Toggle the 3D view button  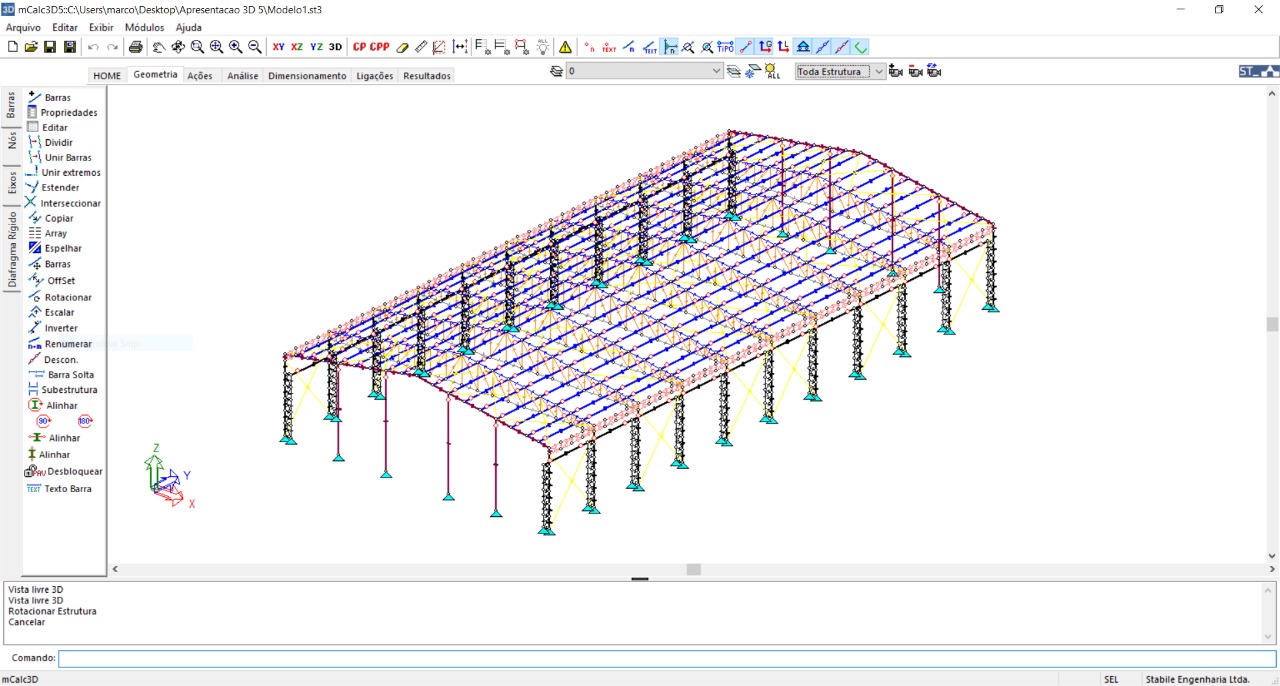pyautogui.click(x=335, y=47)
